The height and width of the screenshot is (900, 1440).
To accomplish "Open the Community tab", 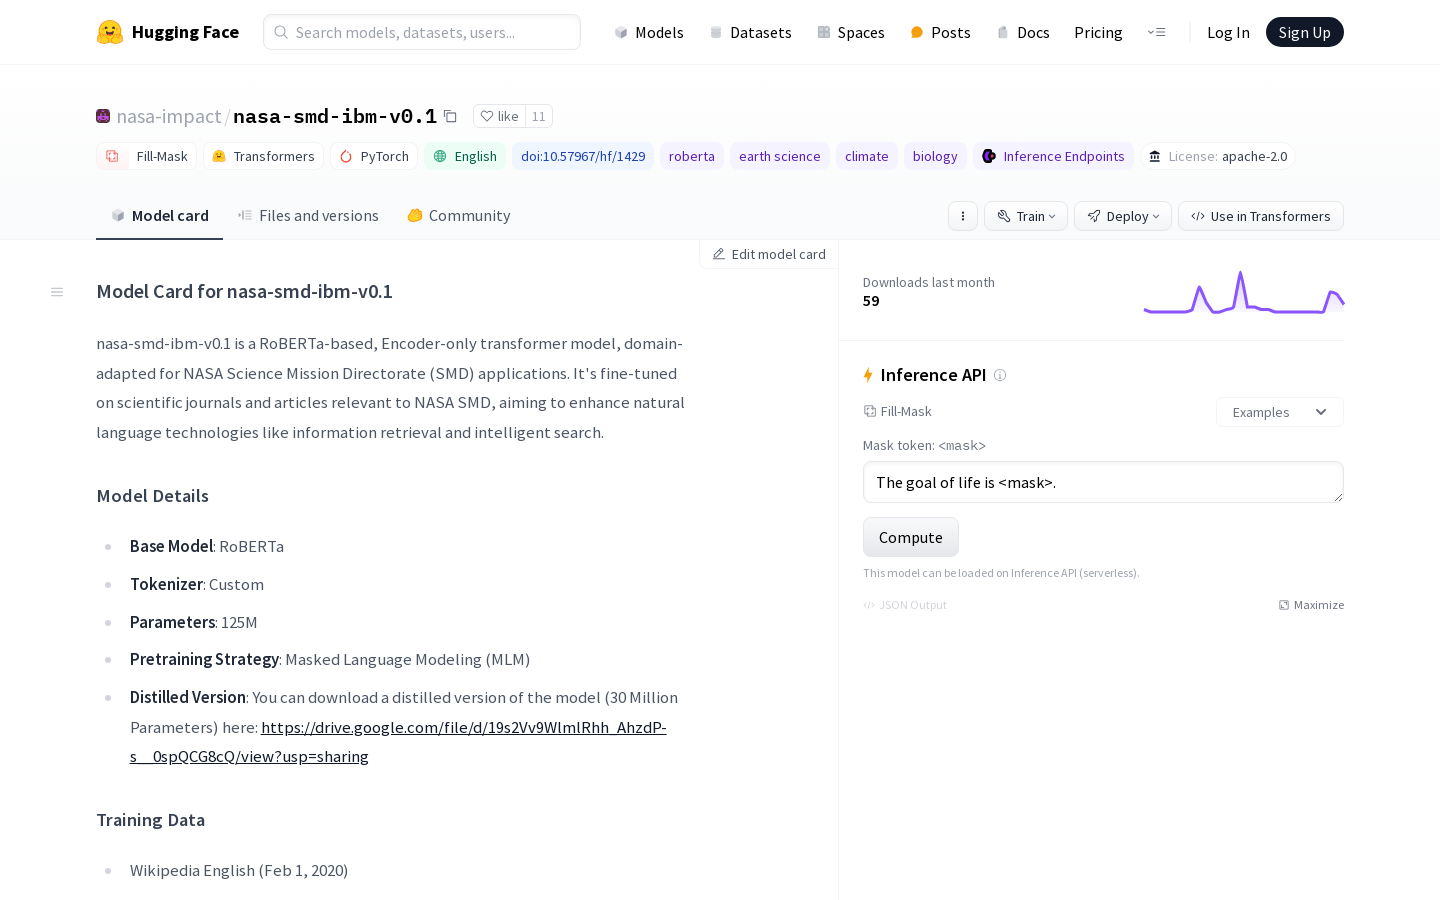I will point(459,216).
